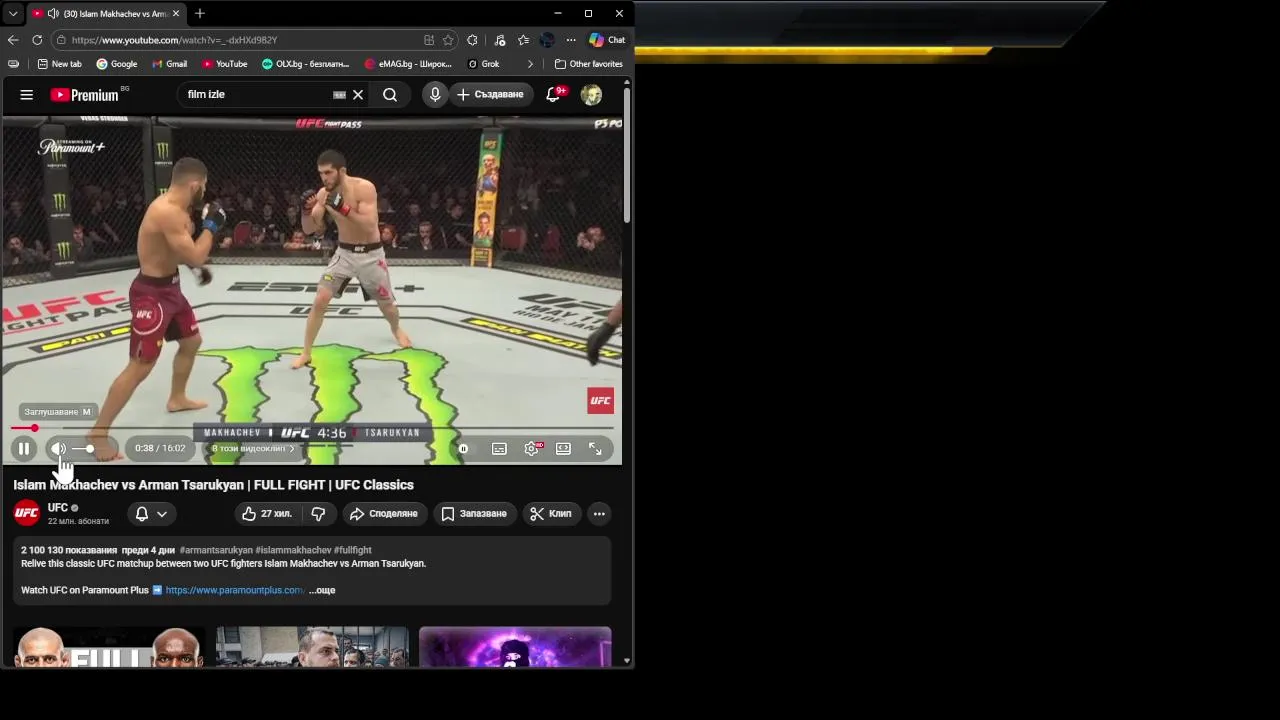
Task: Click the UFC watermark in video
Action: [600, 401]
